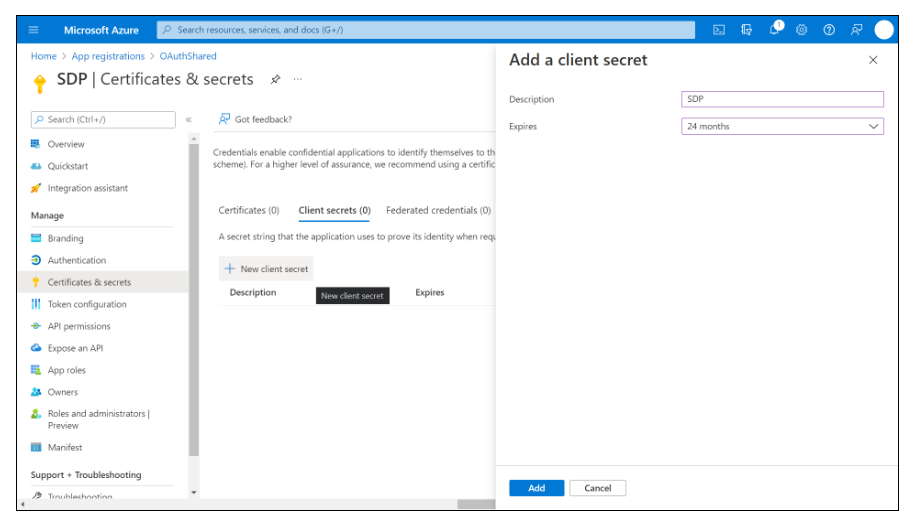This screenshot has width=921, height=514.
Task: Click the Description input field
Action: (x=782, y=99)
